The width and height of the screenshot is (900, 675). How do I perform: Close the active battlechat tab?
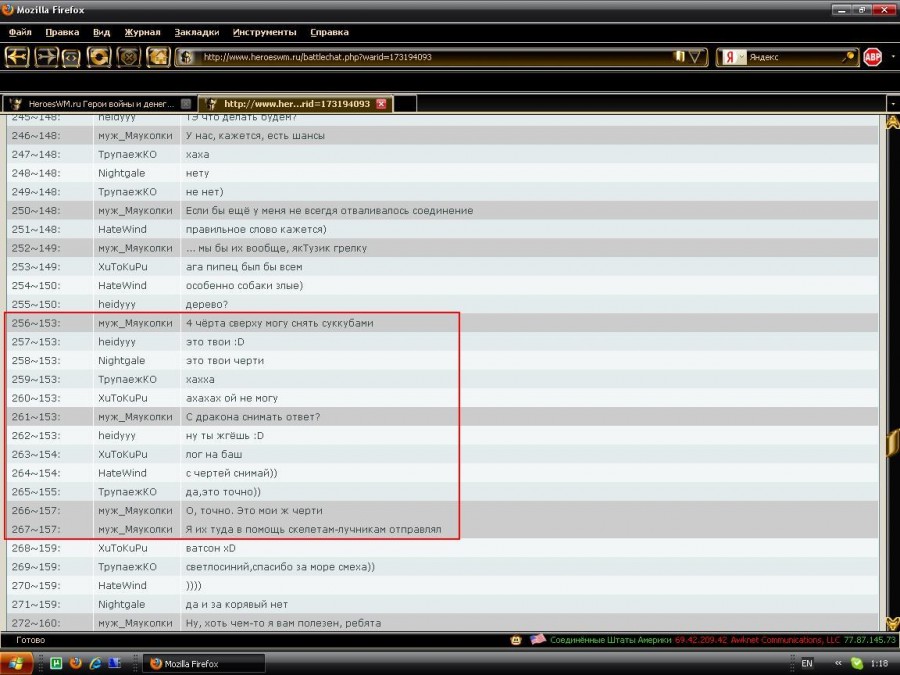[380, 104]
